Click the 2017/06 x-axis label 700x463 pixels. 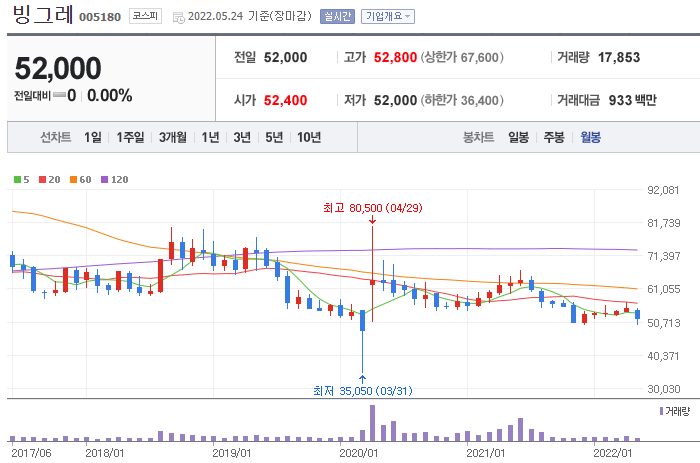coord(31,453)
